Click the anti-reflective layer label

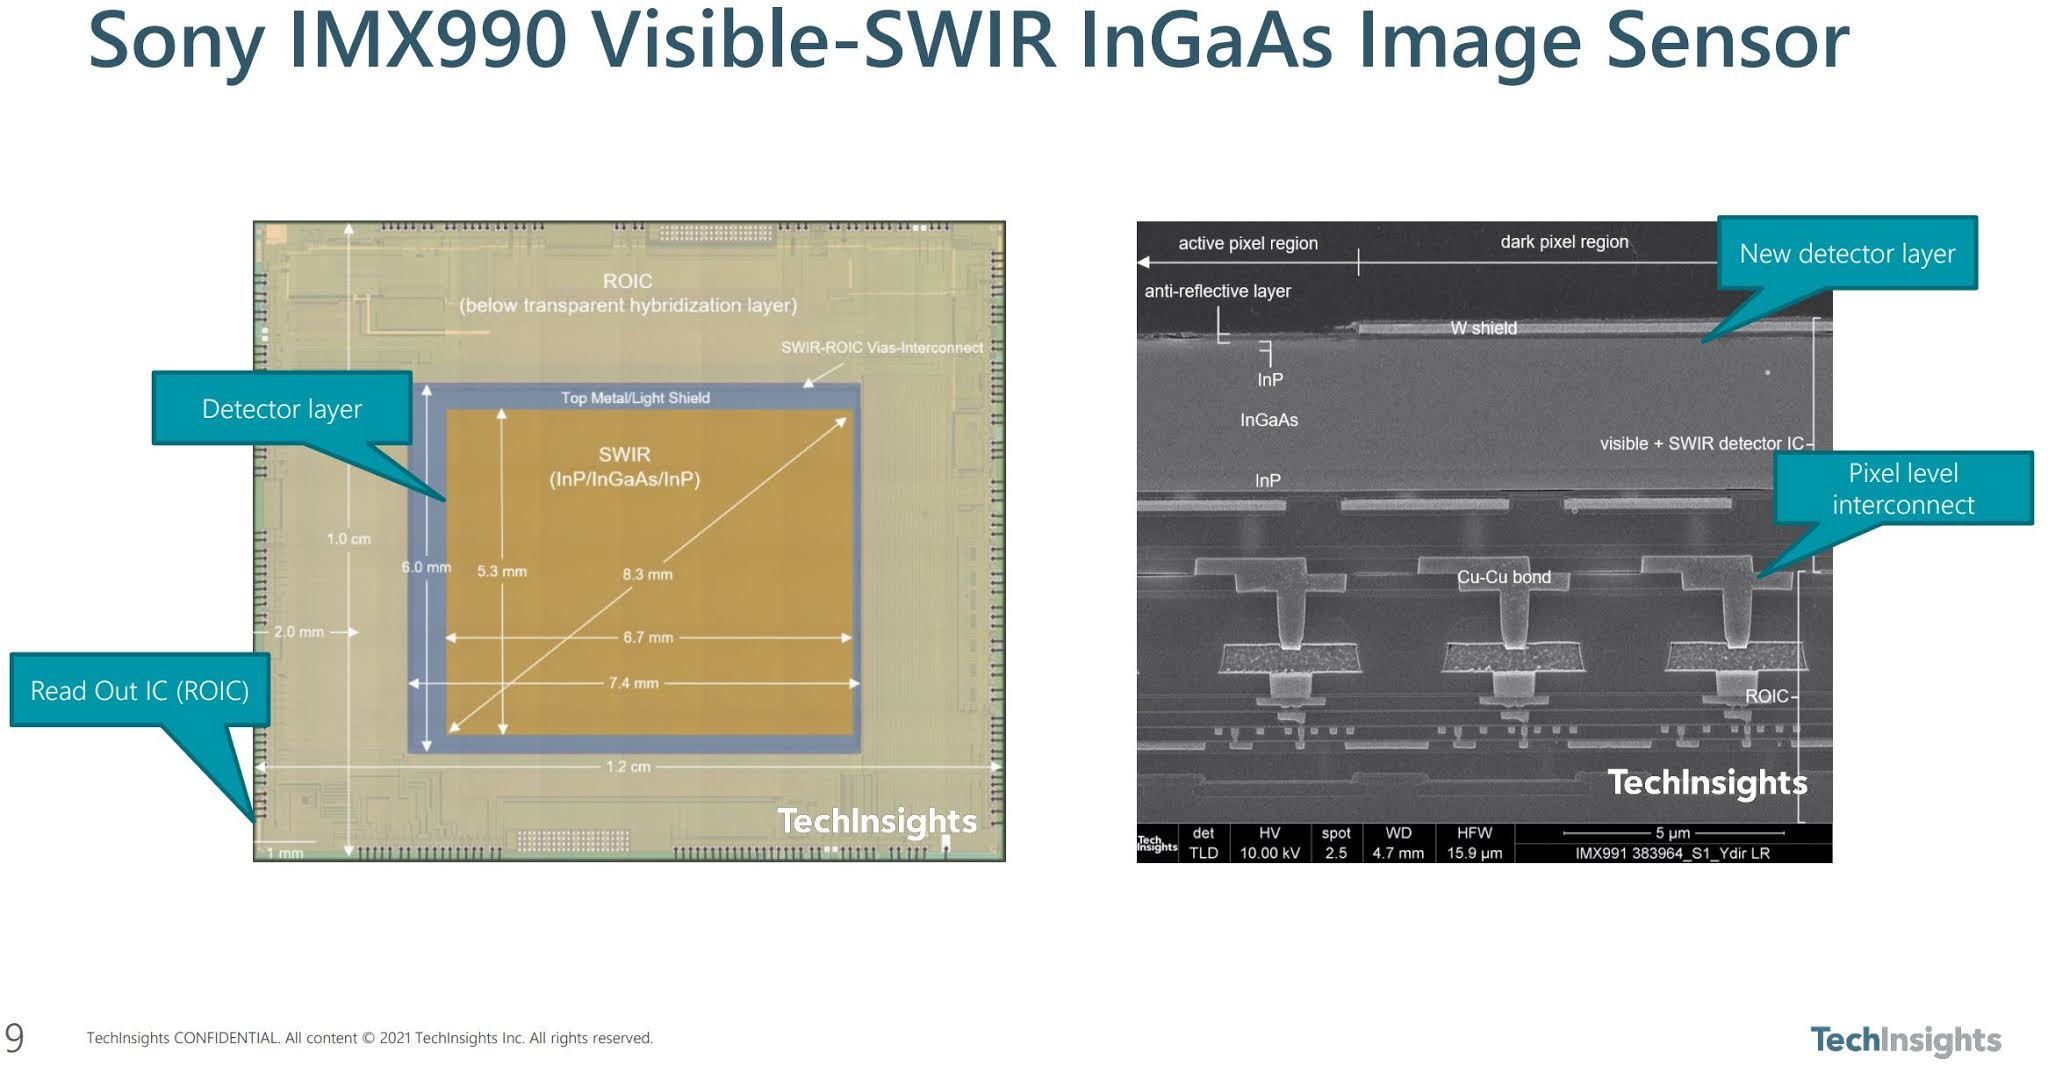tap(1216, 292)
